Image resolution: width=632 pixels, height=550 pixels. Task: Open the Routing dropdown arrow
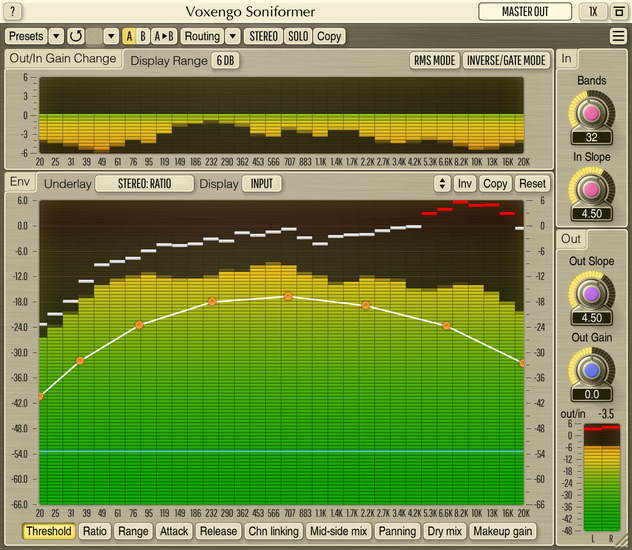coord(233,36)
